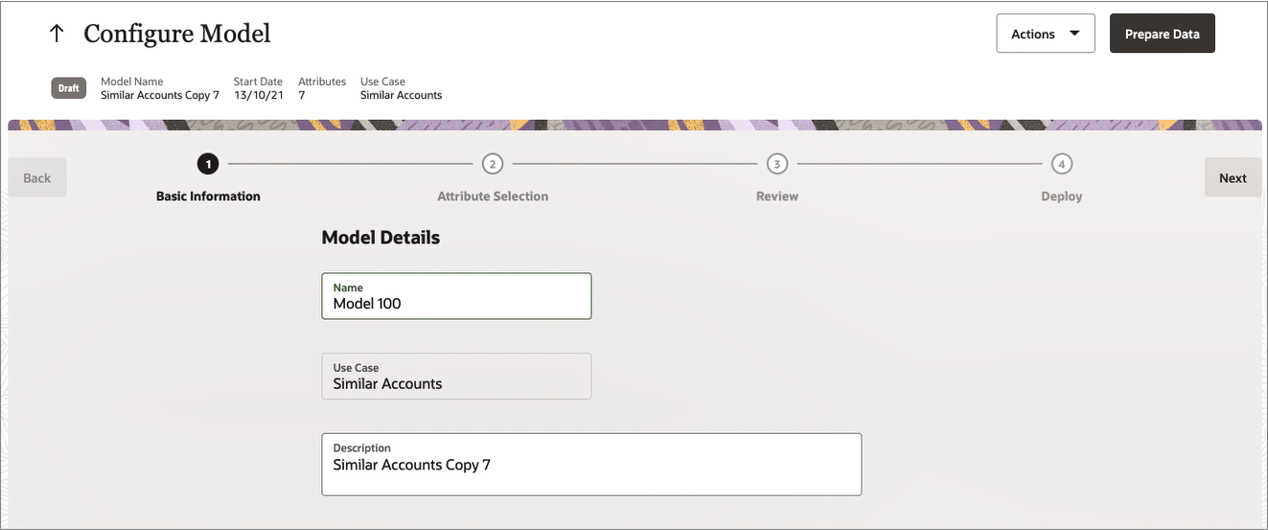
Task: Focus the Name field containing Model 100
Action: point(456,296)
